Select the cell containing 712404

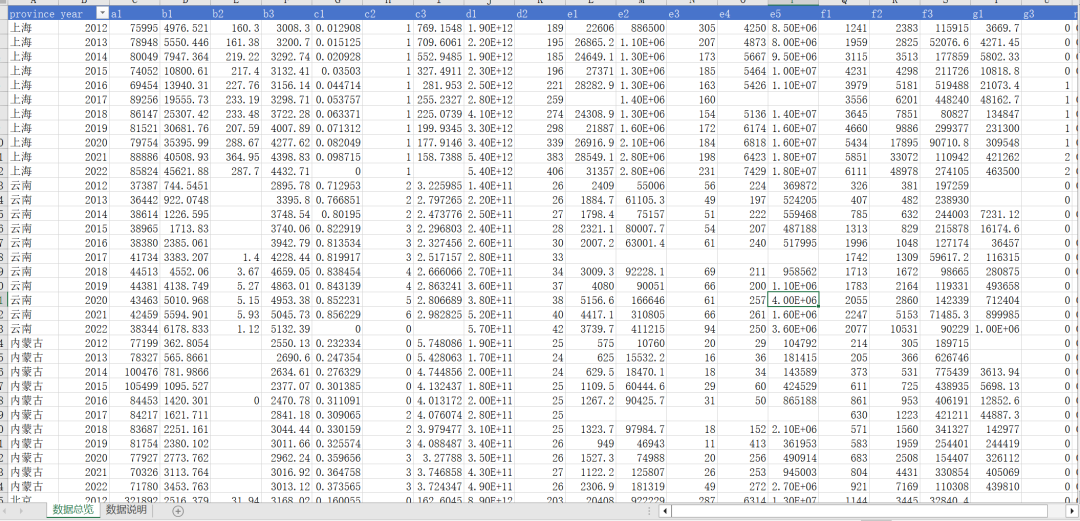point(996,300)
